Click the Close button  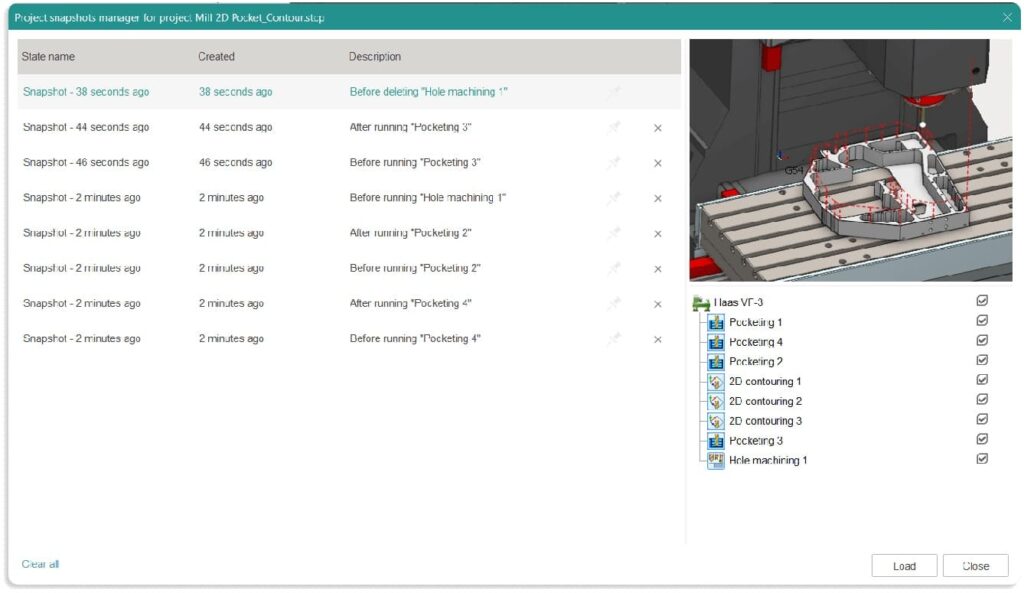(975, 565)
